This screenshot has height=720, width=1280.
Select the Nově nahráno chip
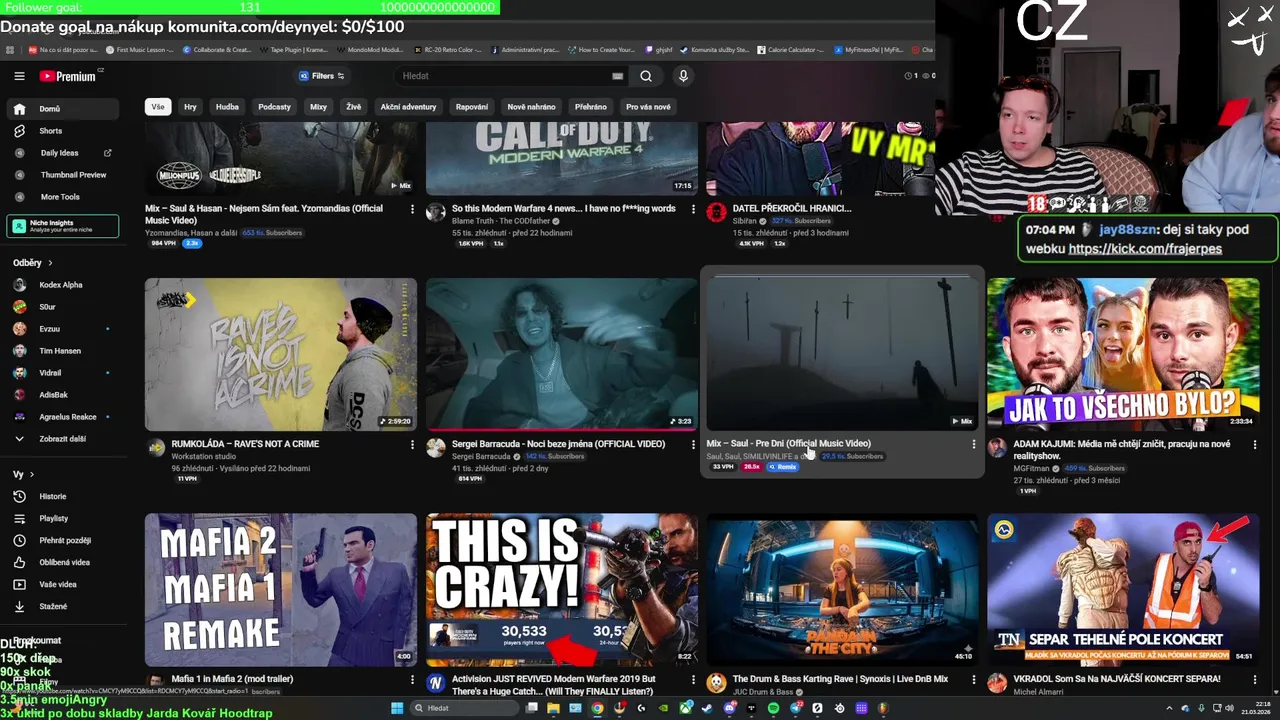tap(531, 107)
